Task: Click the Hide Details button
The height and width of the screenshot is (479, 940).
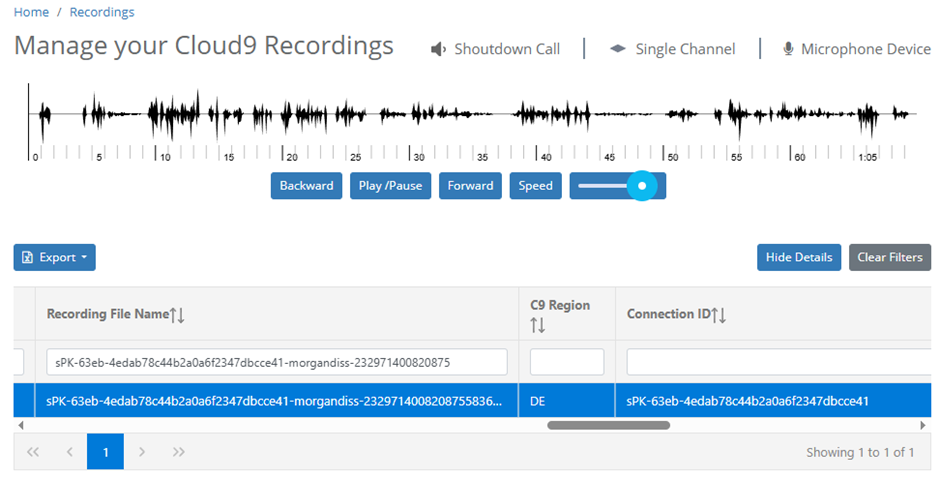Action: click(799, 257)
